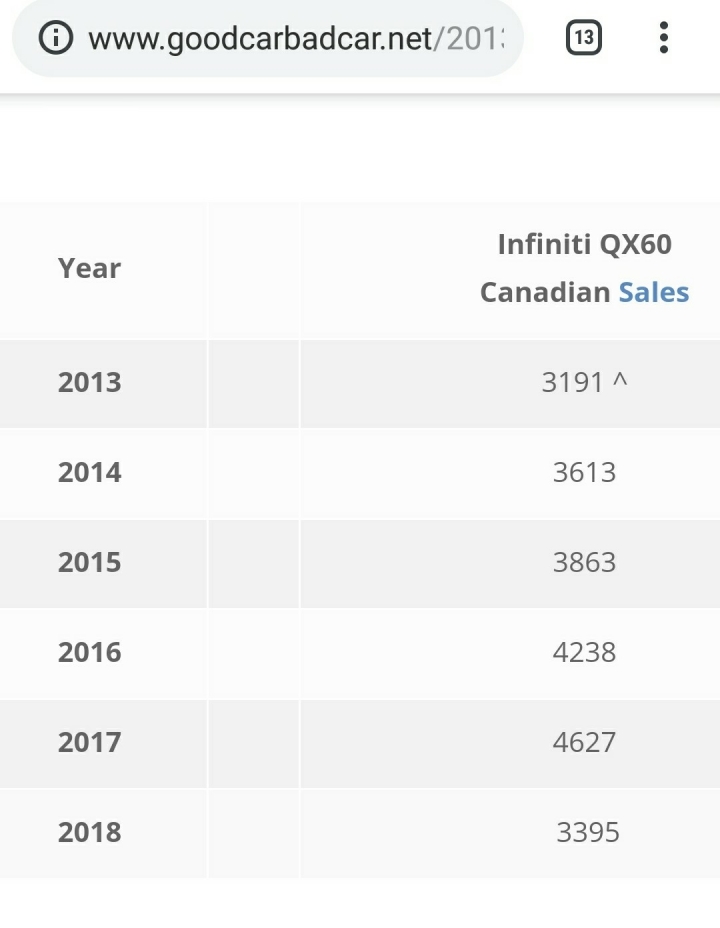The width and height of the screenshot is (720, 928).
Task: Select the 2015 year cell
Action: (x=89, y=562)
